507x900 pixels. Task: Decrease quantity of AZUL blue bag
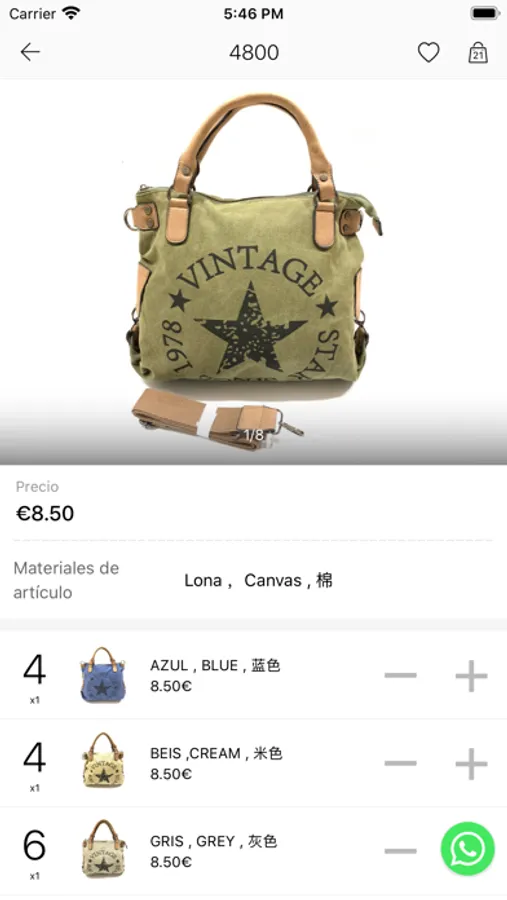[x=401, y=676]
